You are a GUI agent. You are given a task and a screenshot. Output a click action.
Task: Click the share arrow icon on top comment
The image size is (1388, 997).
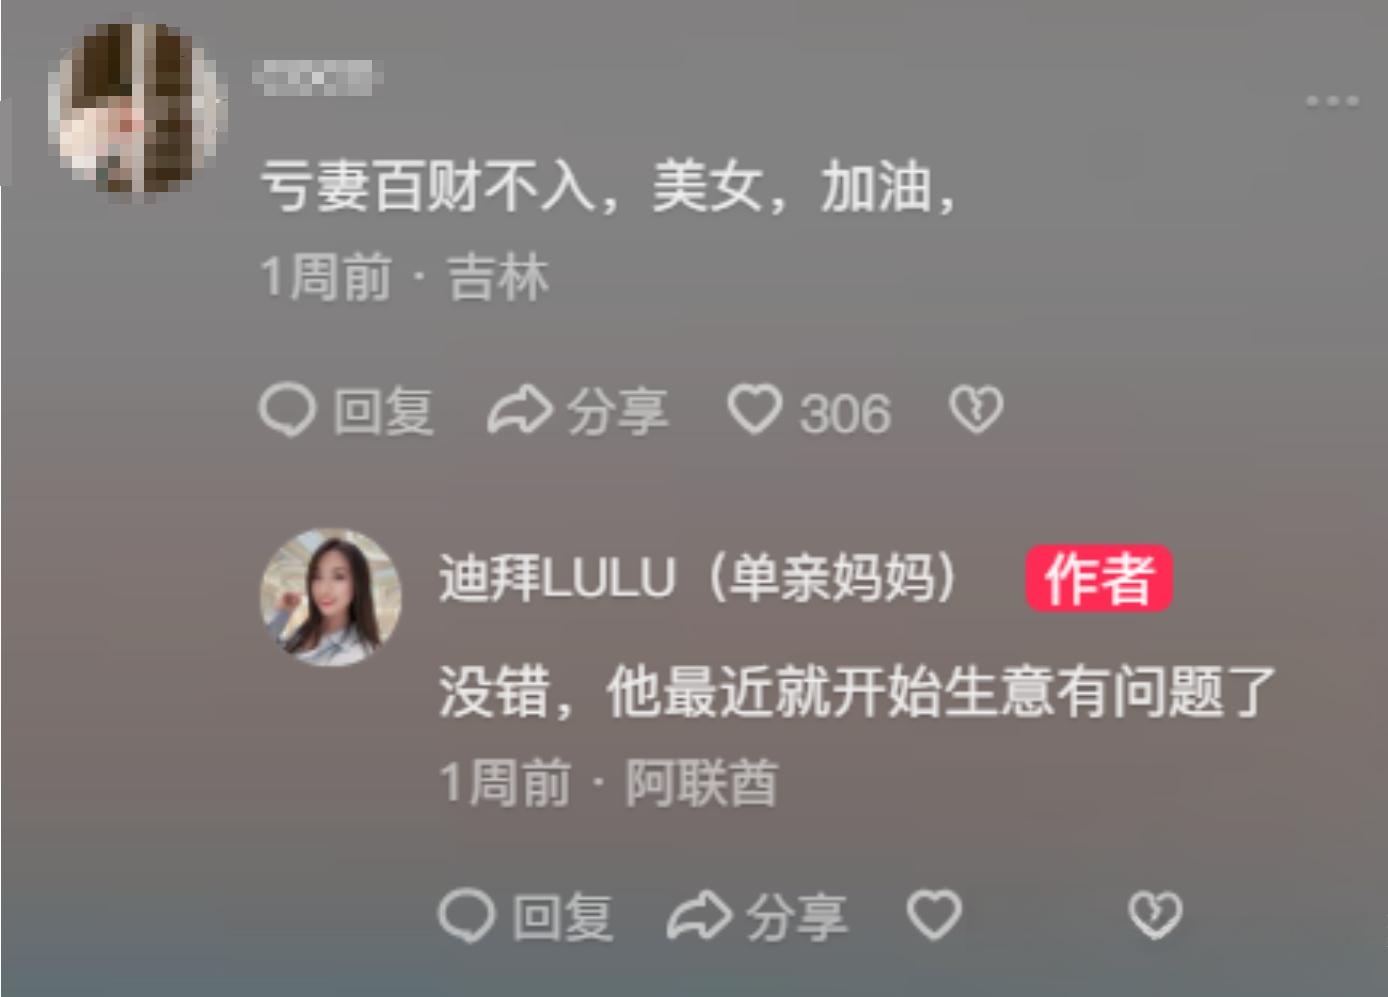pyautogui.click(x=520, y=410)
